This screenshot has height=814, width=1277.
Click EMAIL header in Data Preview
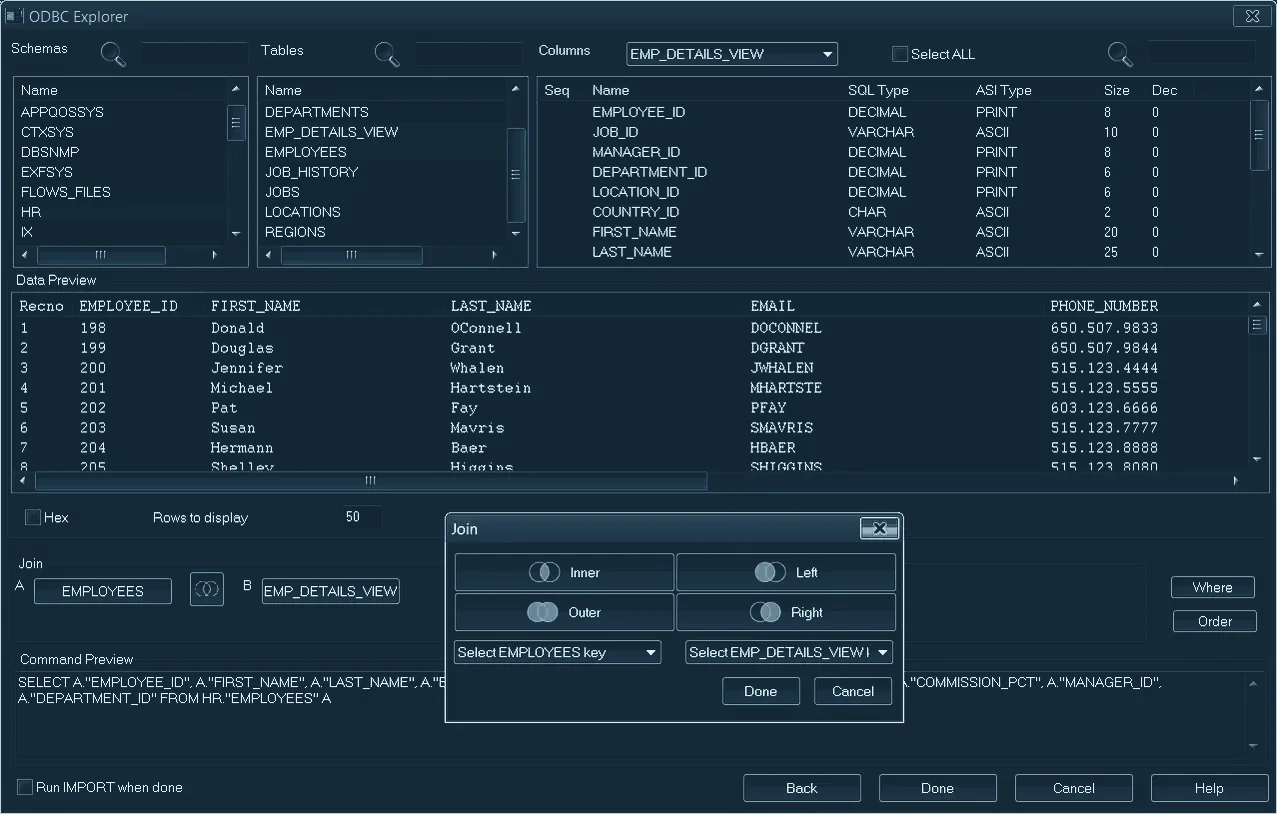(x=772, y=306)
